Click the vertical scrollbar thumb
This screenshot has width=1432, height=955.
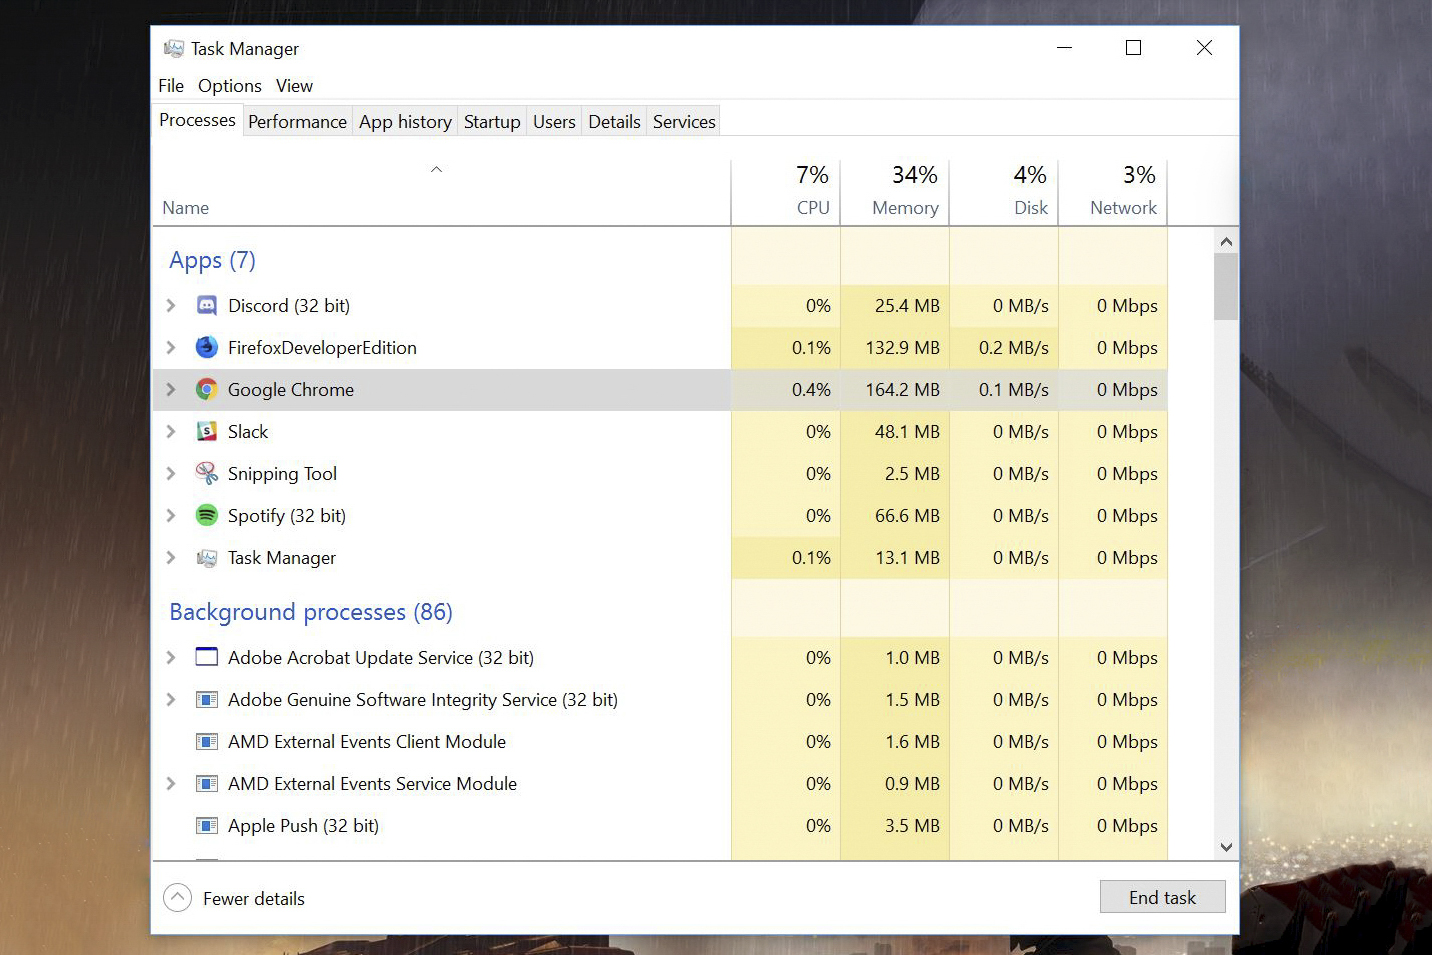pyautogui.click(x=1226, y=286)
